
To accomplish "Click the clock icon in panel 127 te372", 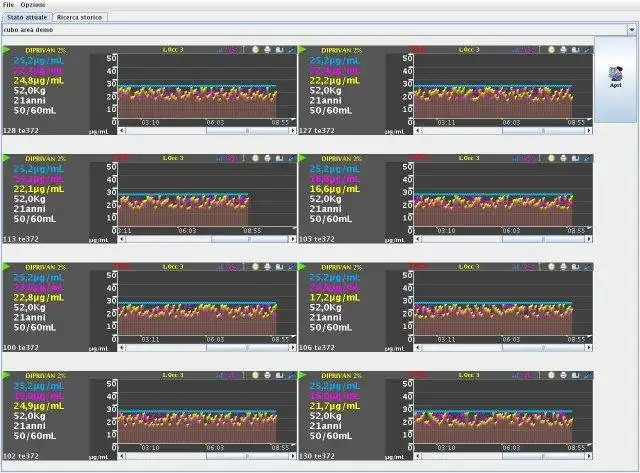I will pos(551,50).
